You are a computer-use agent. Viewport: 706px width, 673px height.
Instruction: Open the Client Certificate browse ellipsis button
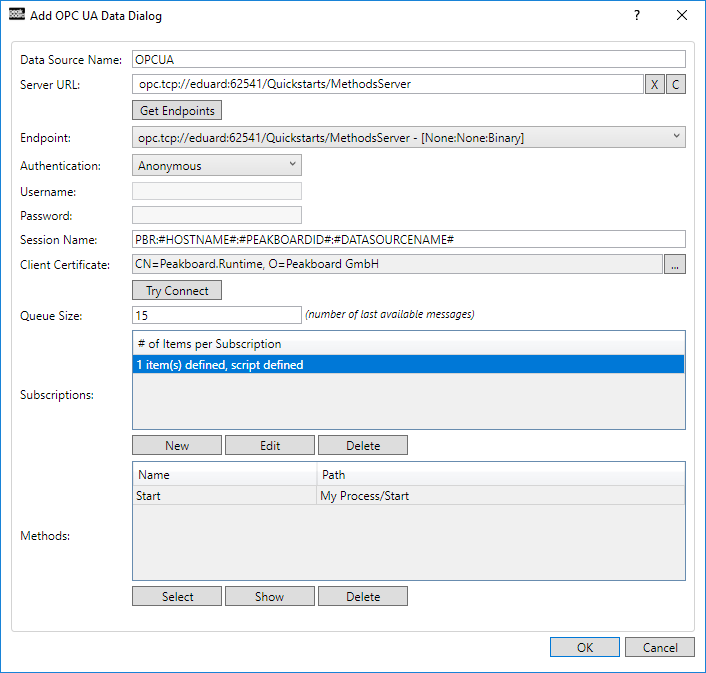click(x=676, y=264)
